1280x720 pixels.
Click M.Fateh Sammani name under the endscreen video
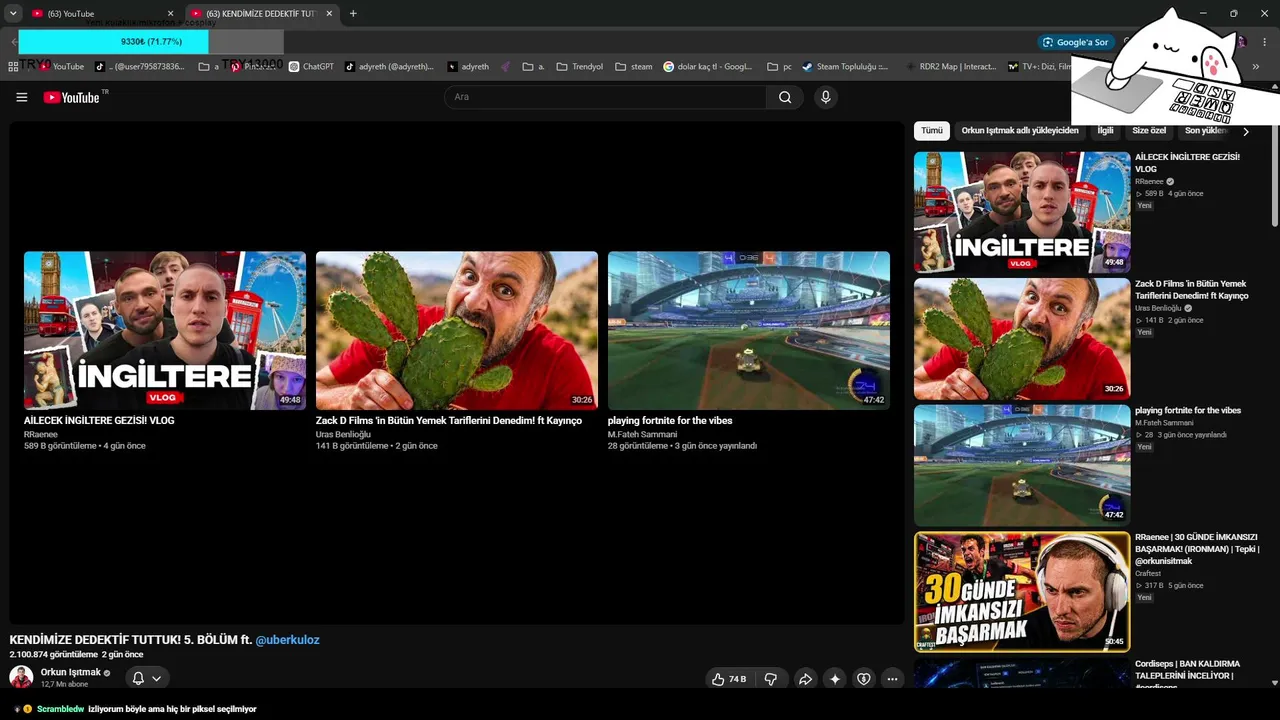[x=642, y=435]
